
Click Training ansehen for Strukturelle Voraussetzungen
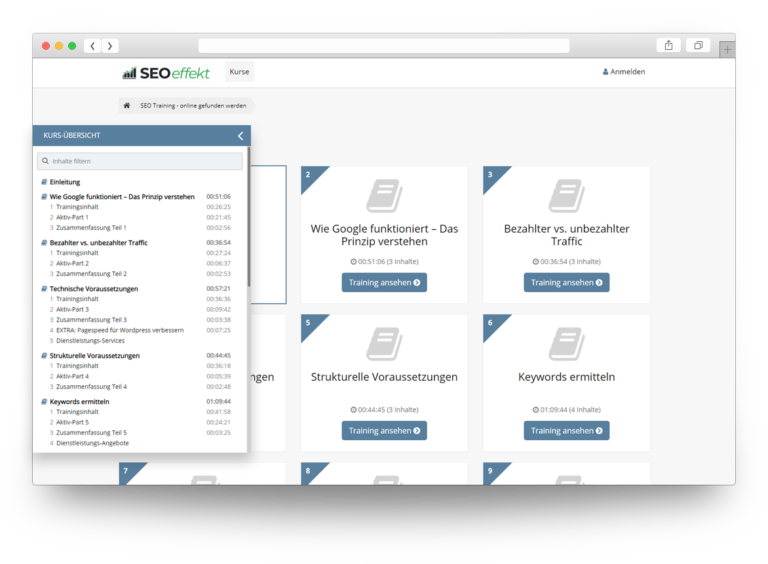click(384, 431)
